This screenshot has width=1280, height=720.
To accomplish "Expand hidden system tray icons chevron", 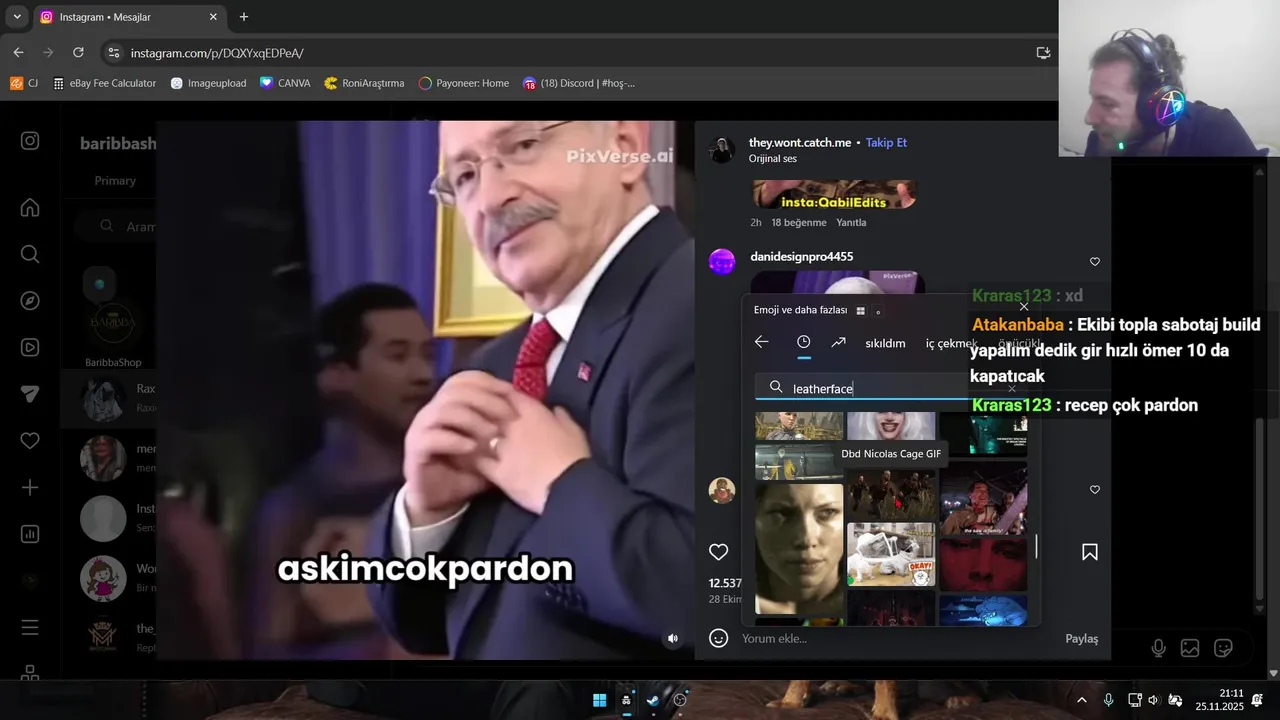I will point(1081,700).
